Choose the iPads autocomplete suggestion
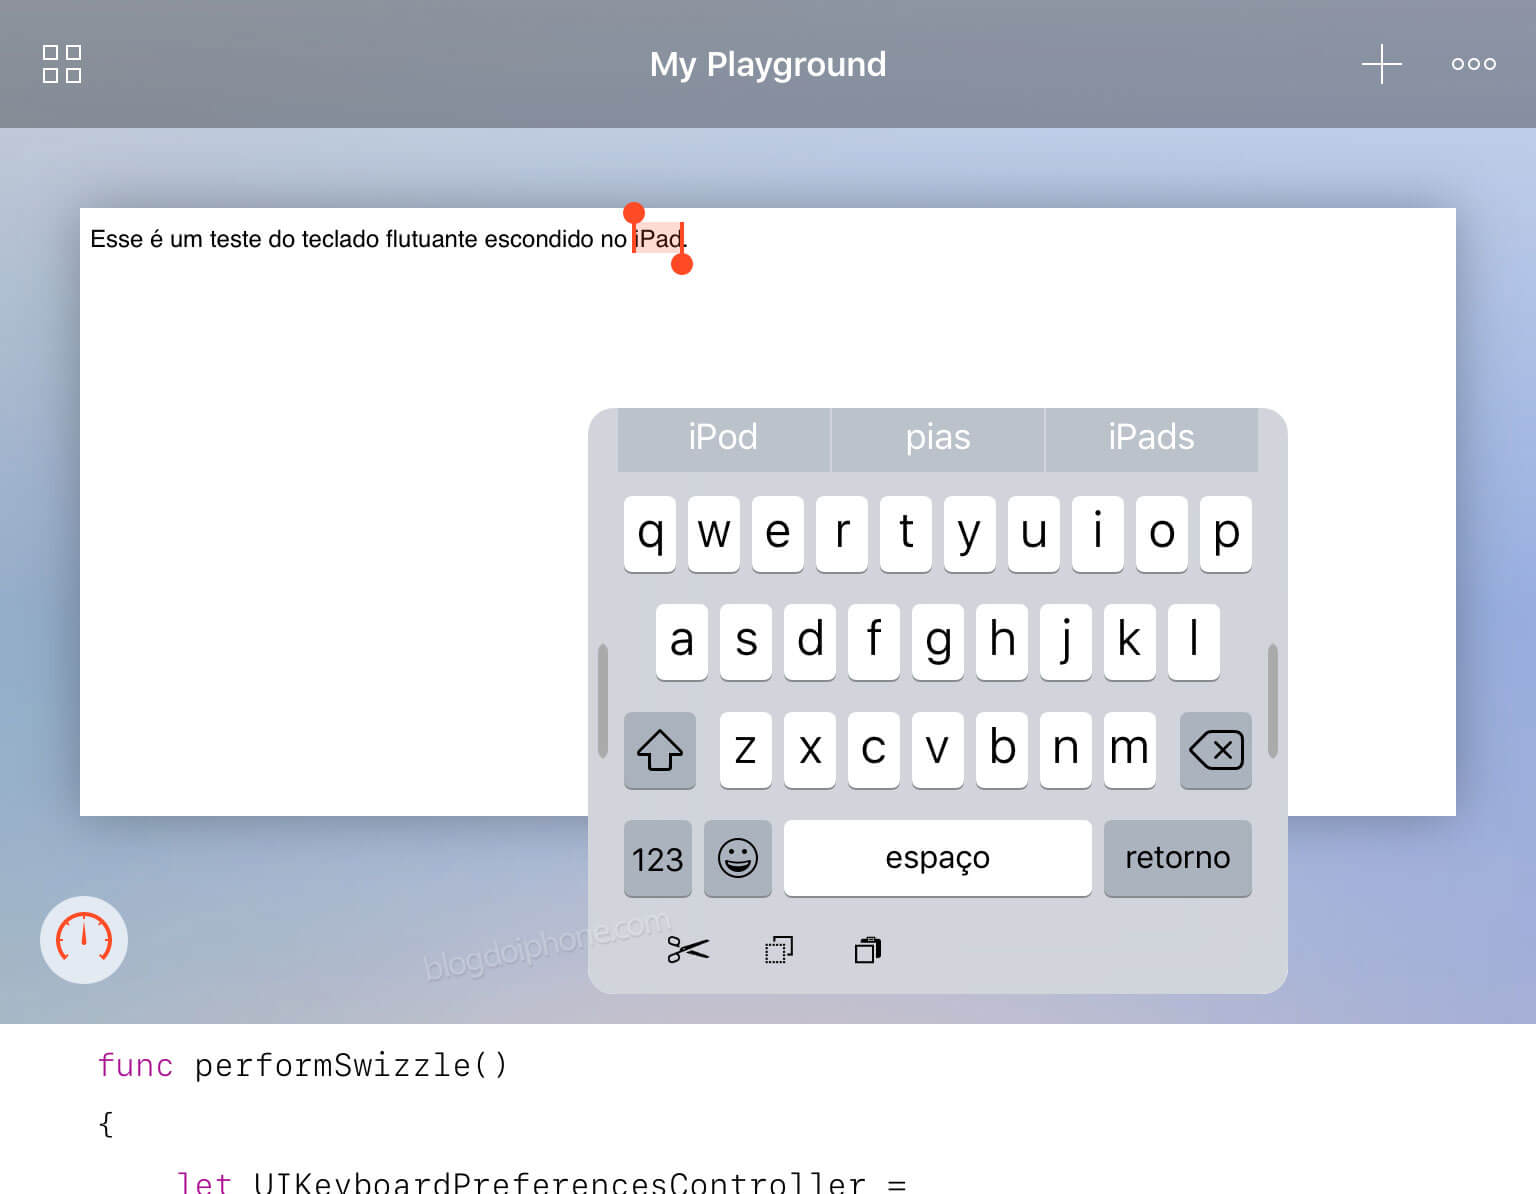Viewport: 1536px width, 1194px height. (x=1152, y=438)
